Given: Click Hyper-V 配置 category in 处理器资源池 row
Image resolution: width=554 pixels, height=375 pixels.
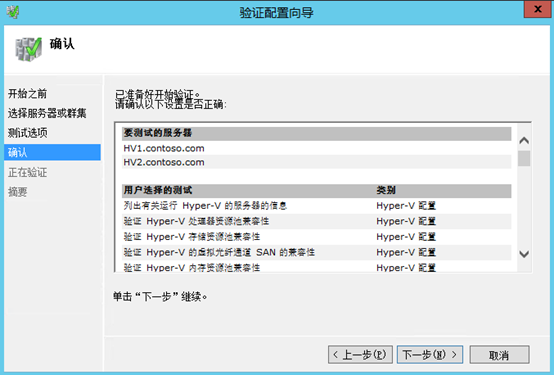Looking at the screenshot, I should tap(406, 221).
